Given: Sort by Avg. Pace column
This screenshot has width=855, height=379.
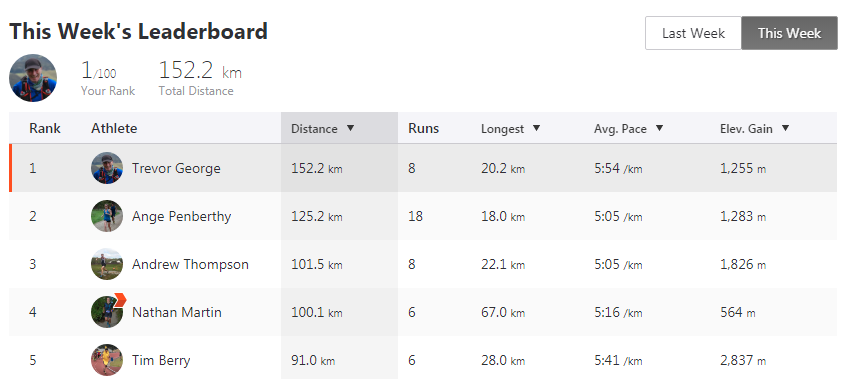Looking at the screenshot, I should pyautogui.click(x=629, y=129).
